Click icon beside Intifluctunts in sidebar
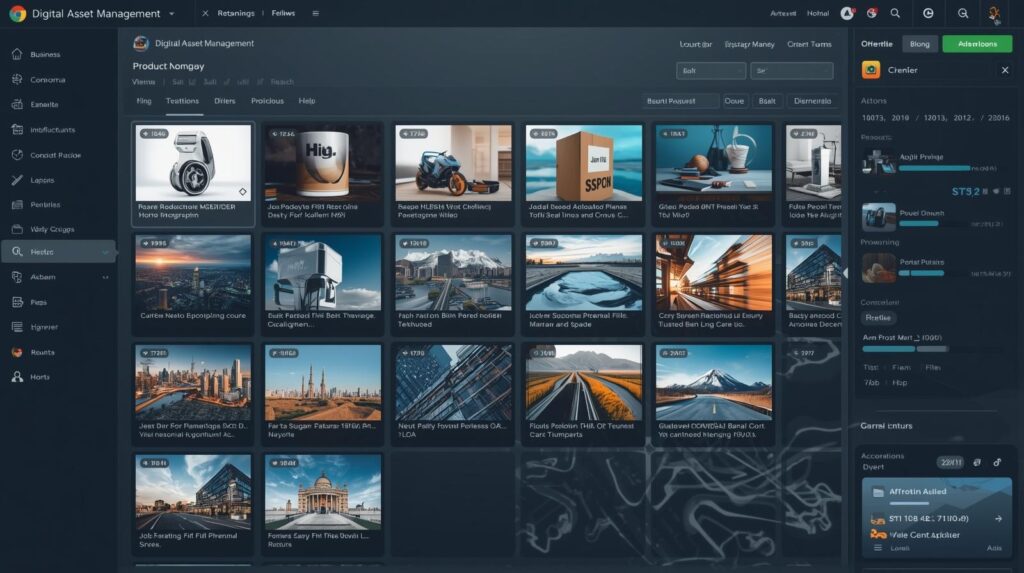The width and height of the screenshot is (1024, 573). [17, 129]
